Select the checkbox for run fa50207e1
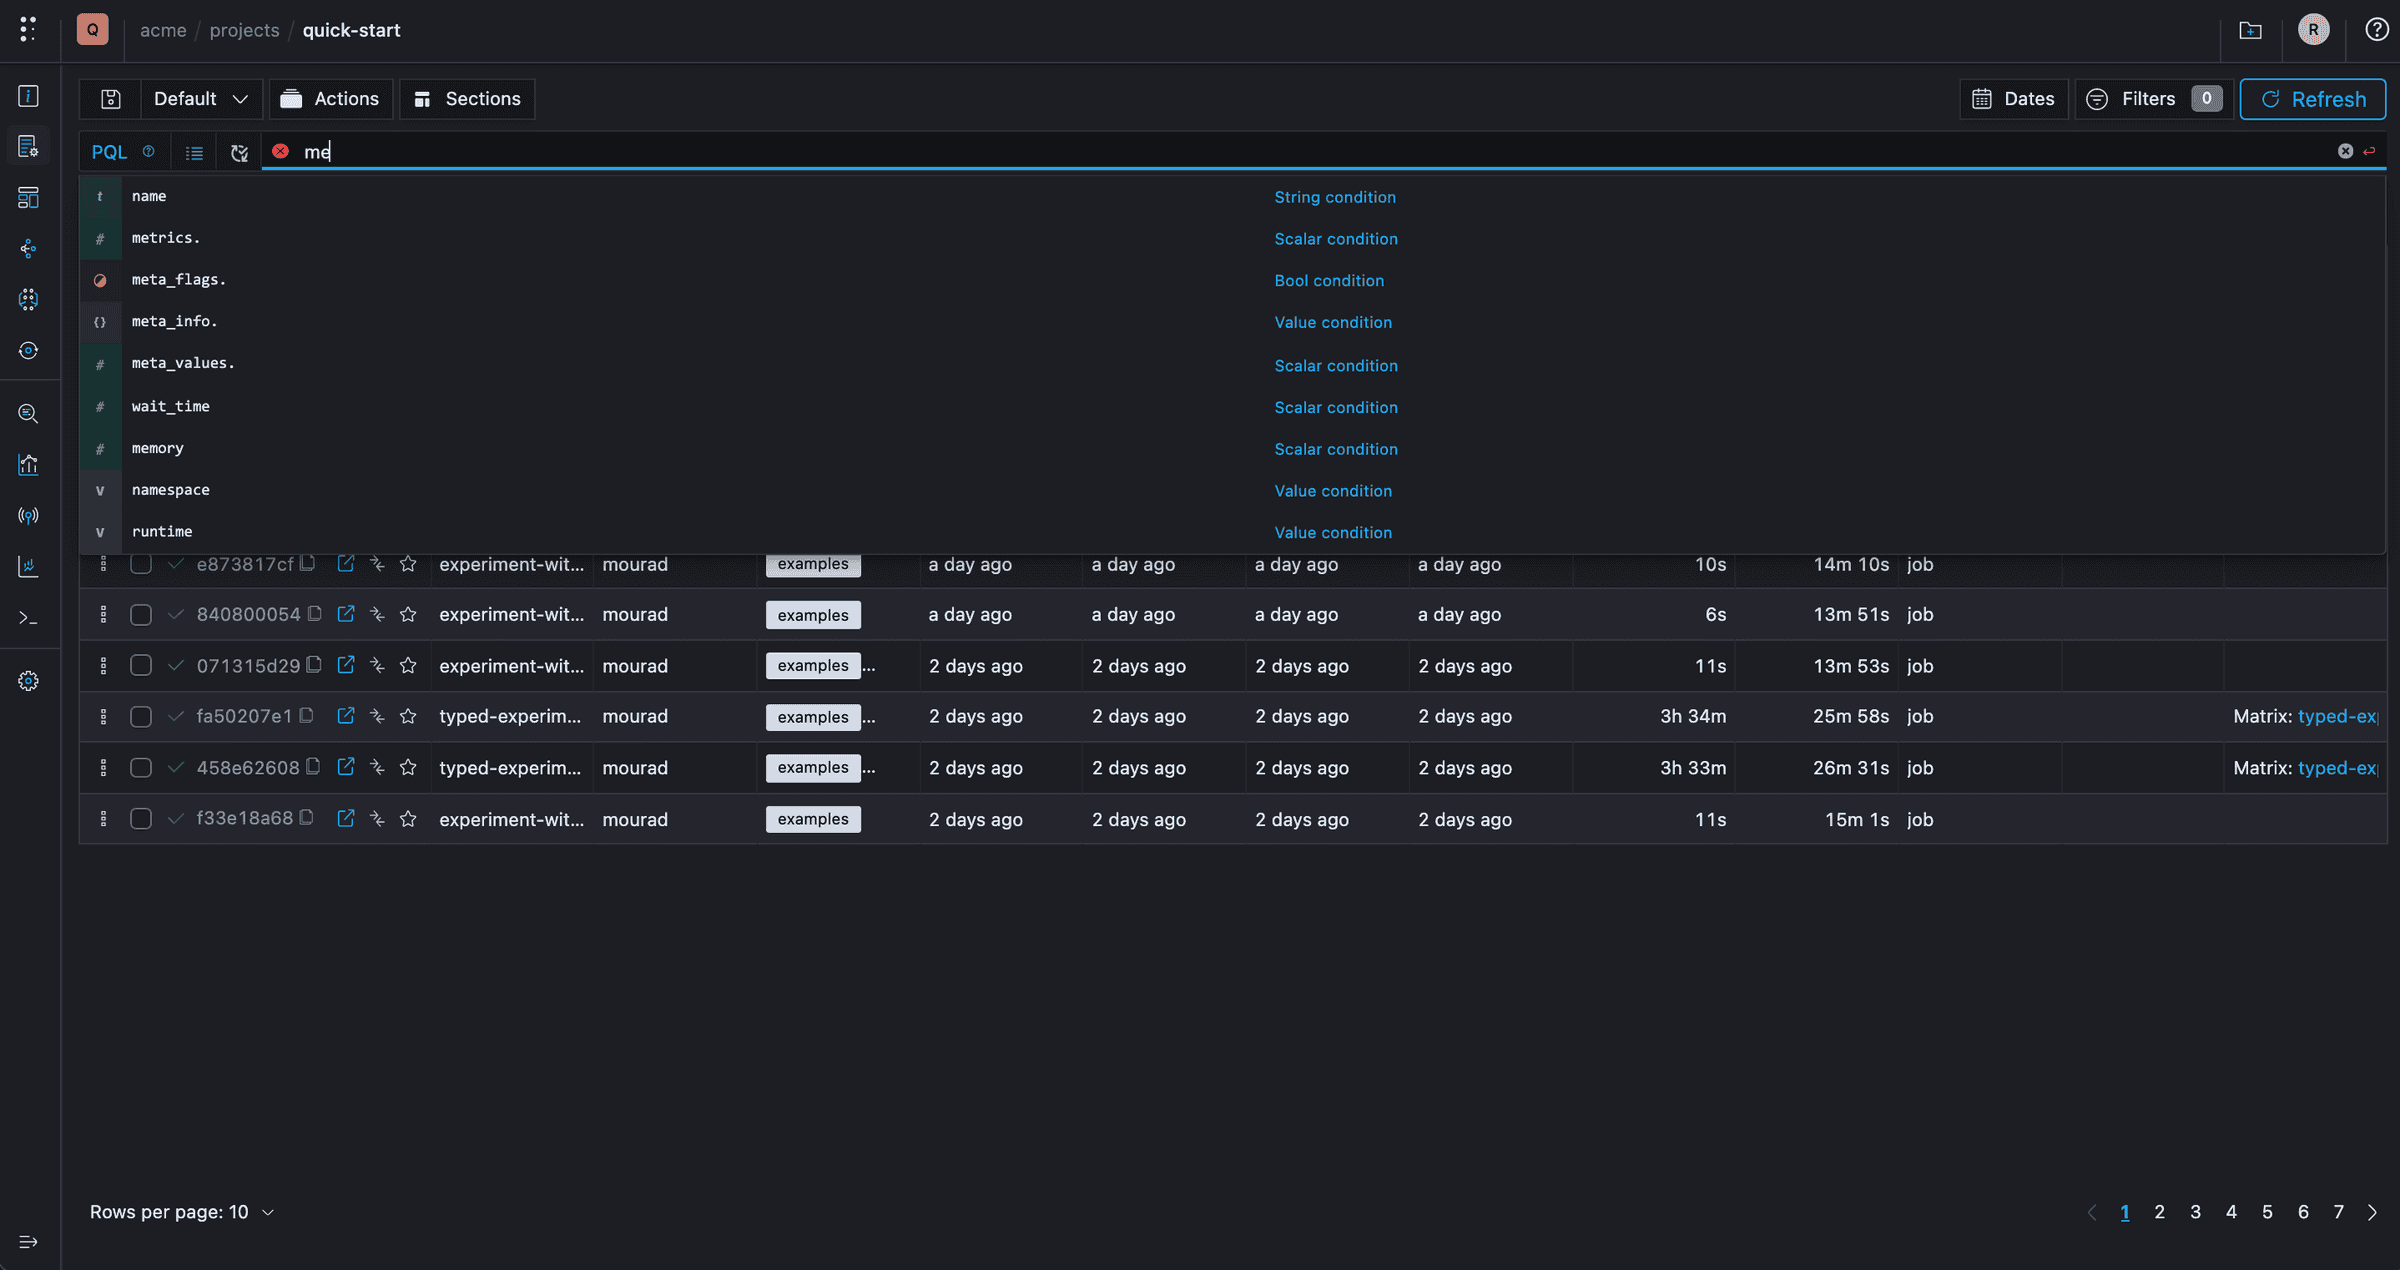The image size is (2400, 1270). click(x=141, y=716)
